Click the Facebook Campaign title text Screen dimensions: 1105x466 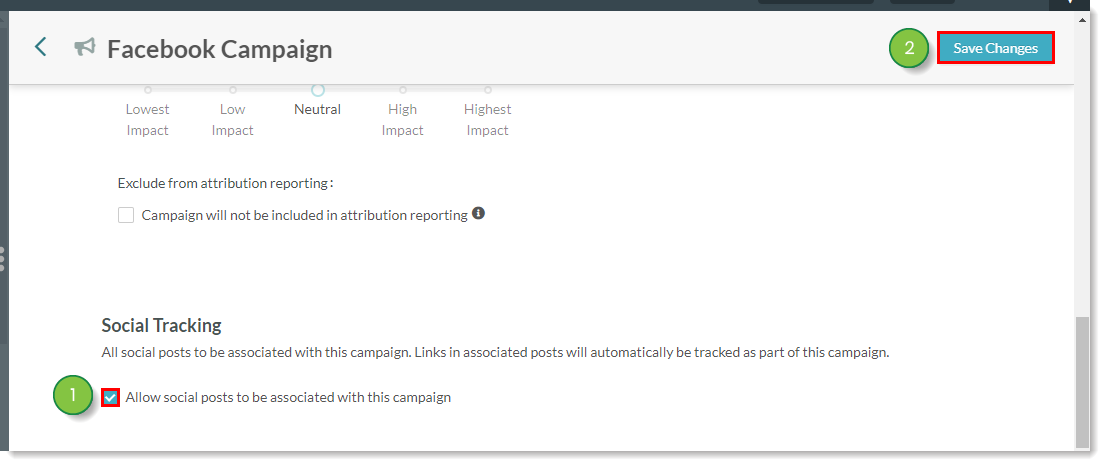(219, 49)
